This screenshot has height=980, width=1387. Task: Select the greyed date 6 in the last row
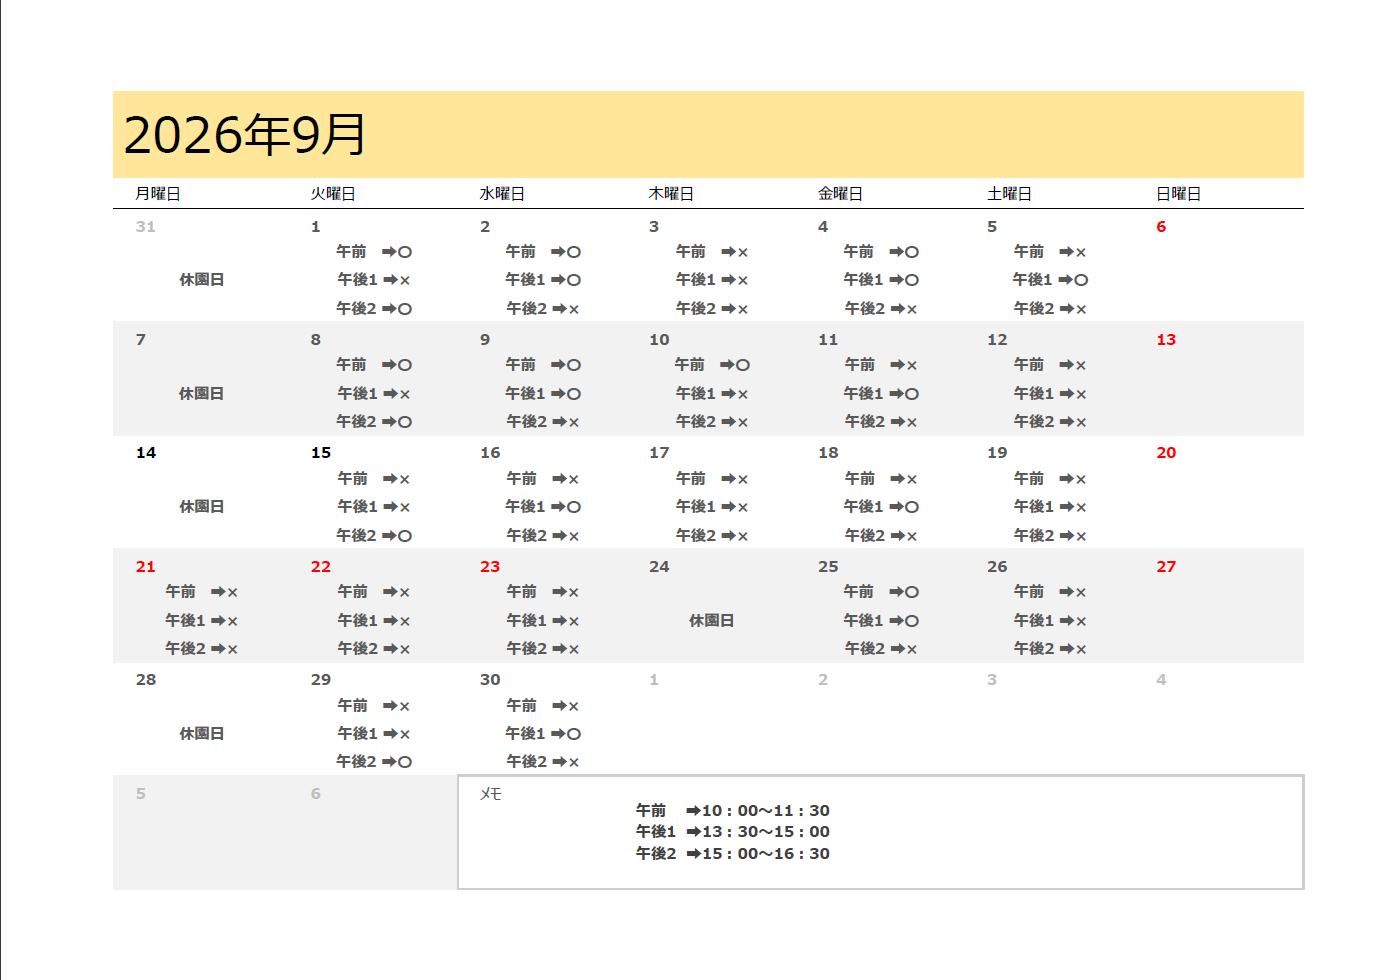point(316,794)
